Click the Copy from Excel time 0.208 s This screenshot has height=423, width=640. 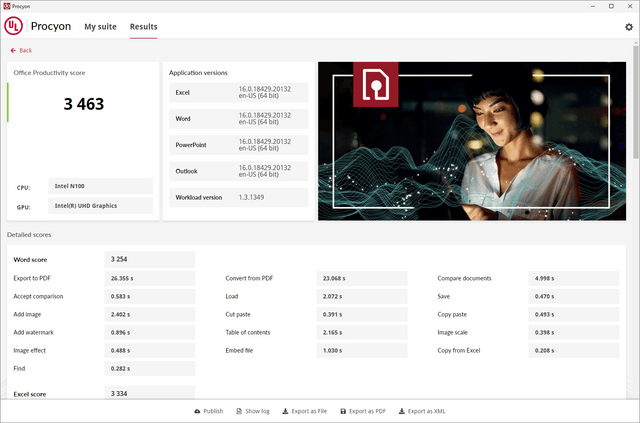(x=574, y=350)
